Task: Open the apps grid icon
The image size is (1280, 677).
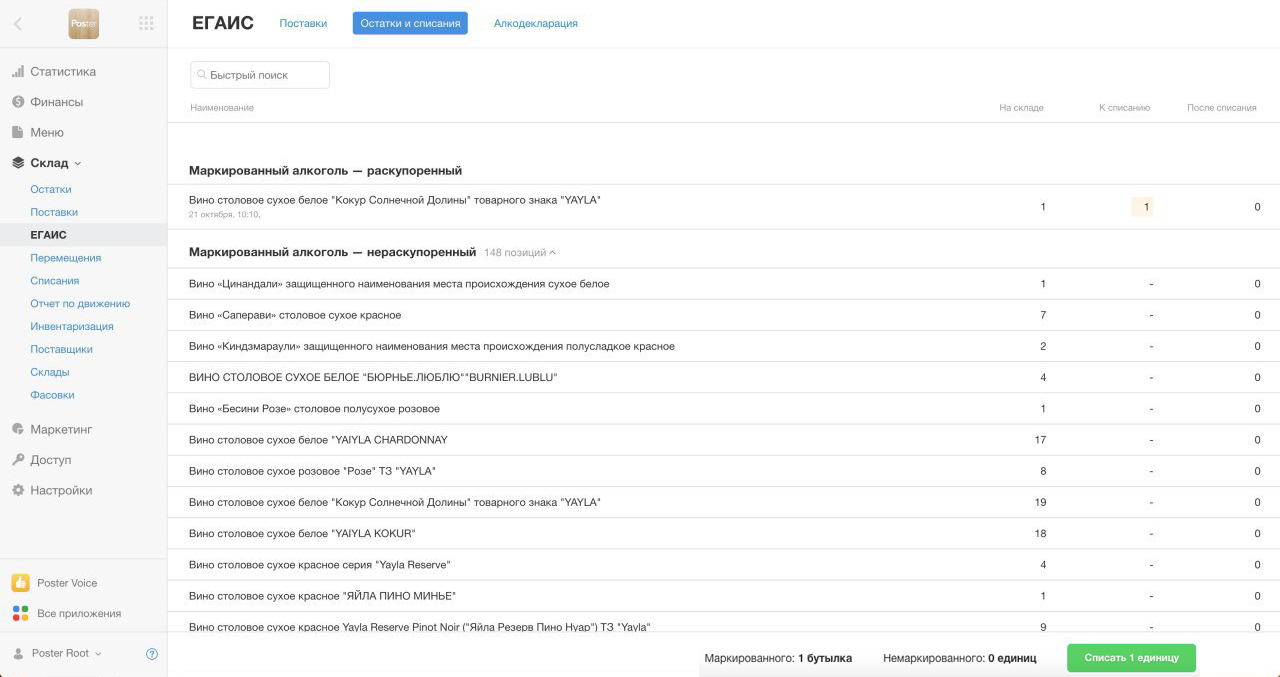Action: [x=146, y=23]
